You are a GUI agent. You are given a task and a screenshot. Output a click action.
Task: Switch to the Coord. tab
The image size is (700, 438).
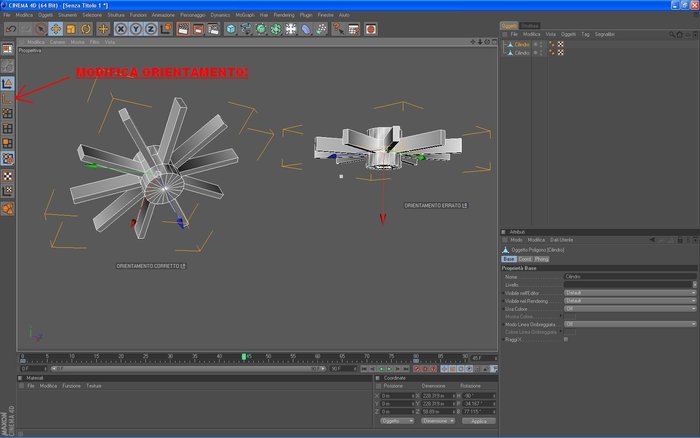[525, 259]
